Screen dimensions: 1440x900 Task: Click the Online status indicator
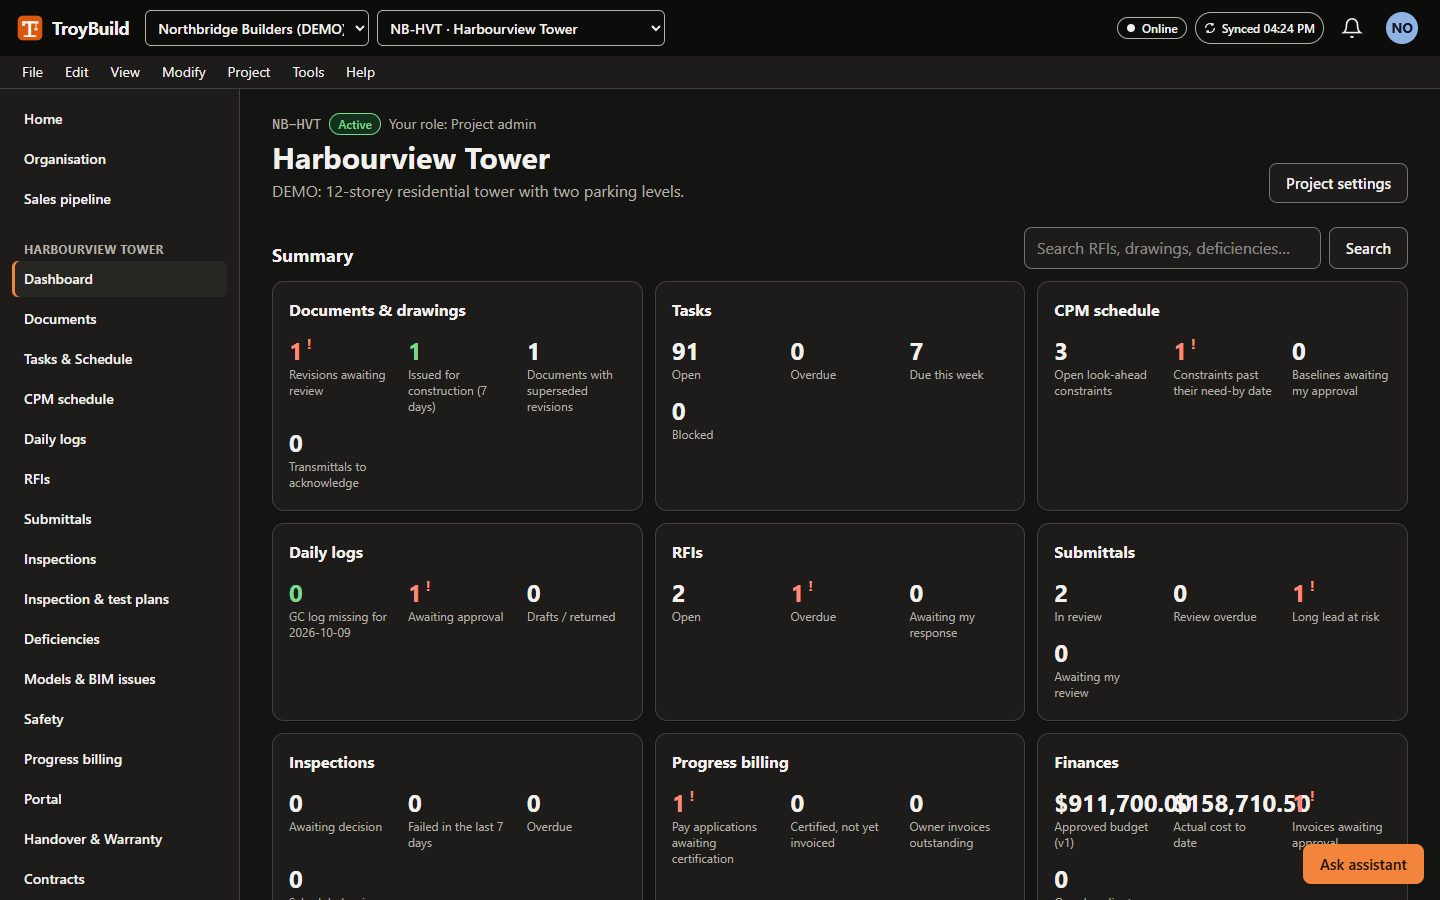[x=1152, y=28]
